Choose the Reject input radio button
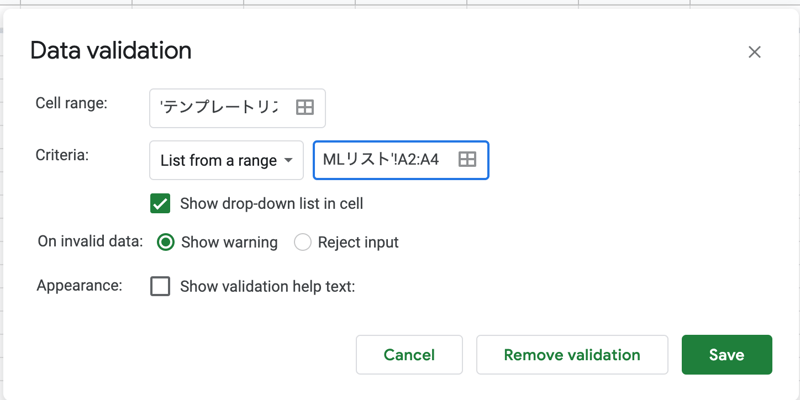This screenshot has height=400, width=800. (x=303, y=242)
